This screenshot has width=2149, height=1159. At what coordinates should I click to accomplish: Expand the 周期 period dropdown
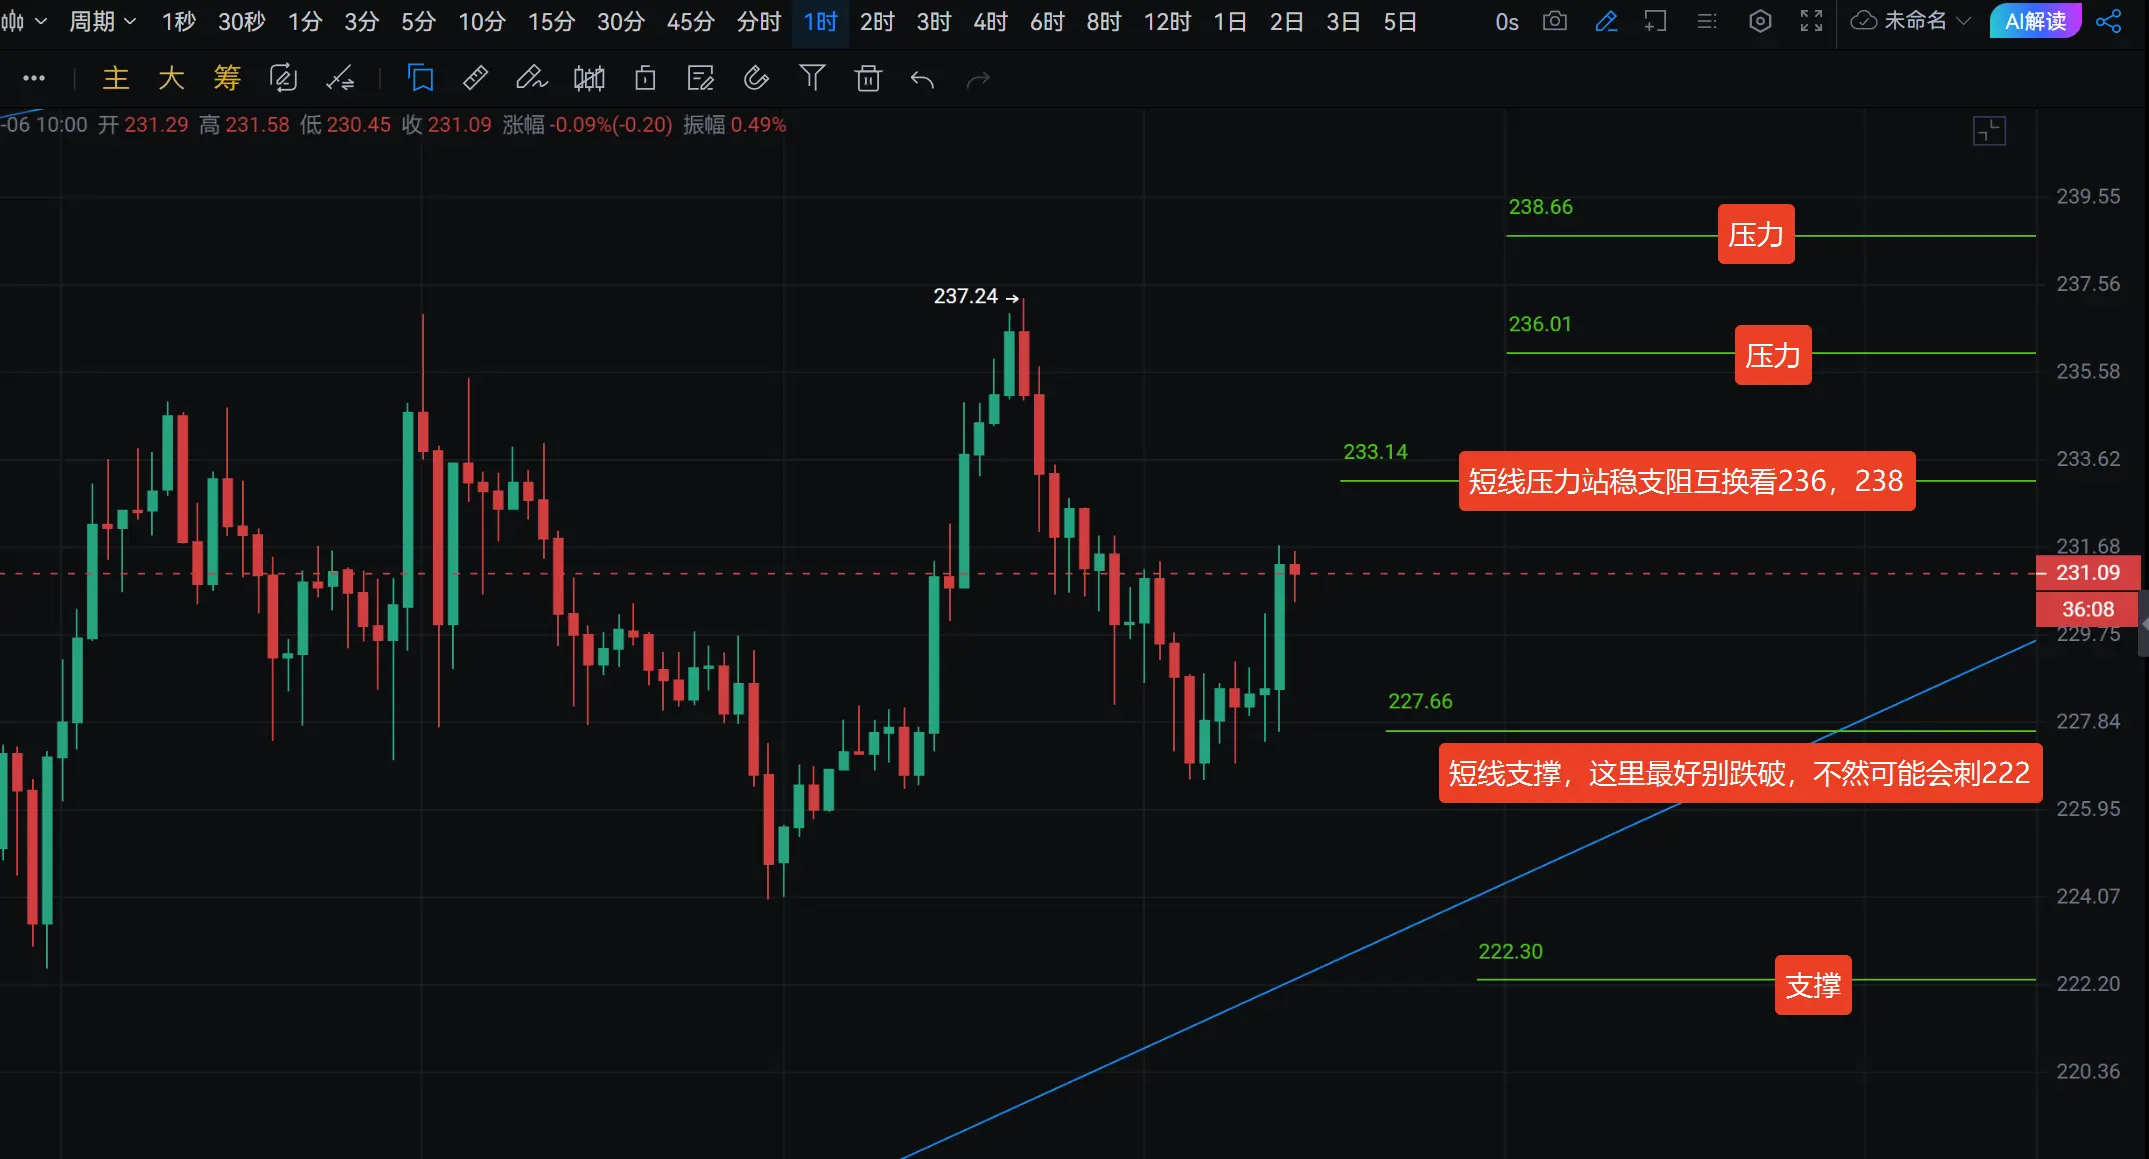point(102,21)
